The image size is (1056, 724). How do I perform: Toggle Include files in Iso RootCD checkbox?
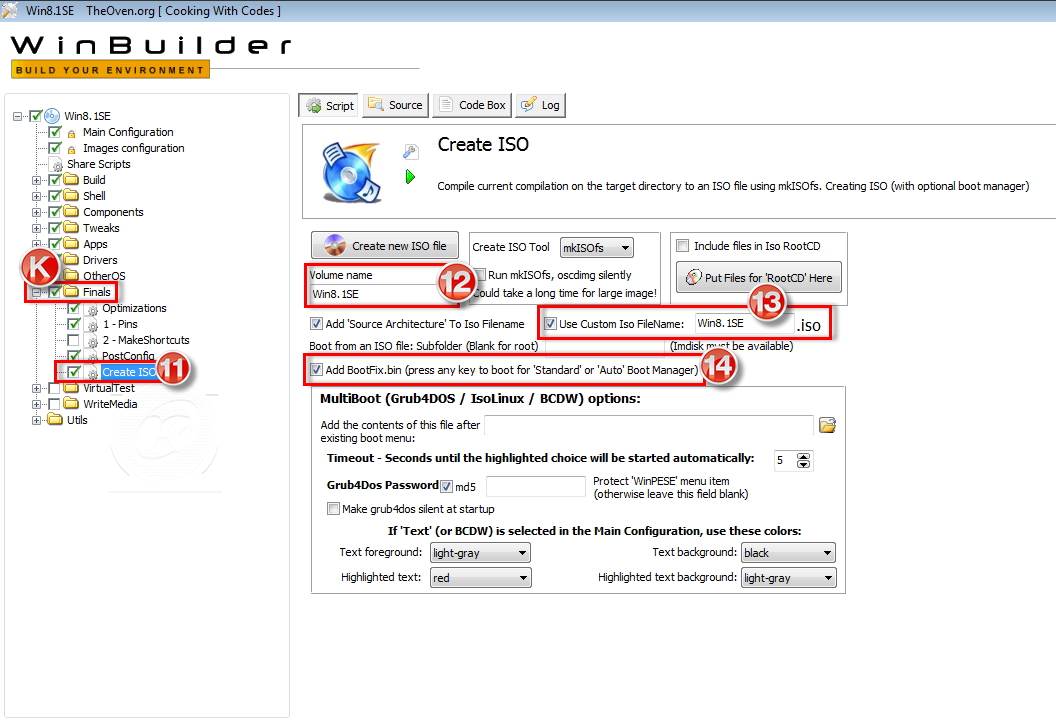(682, 246)
